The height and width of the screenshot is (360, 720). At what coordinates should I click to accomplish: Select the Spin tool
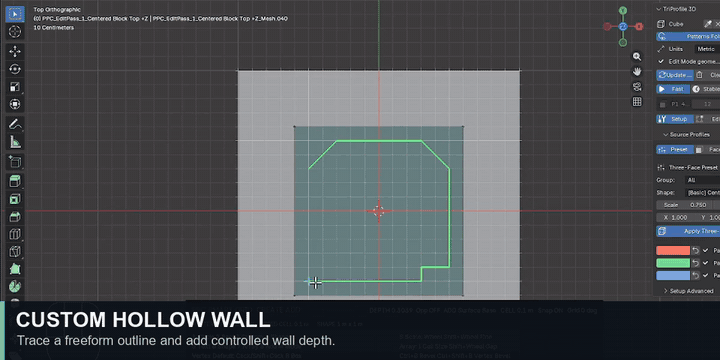click(x=15, y=287)
